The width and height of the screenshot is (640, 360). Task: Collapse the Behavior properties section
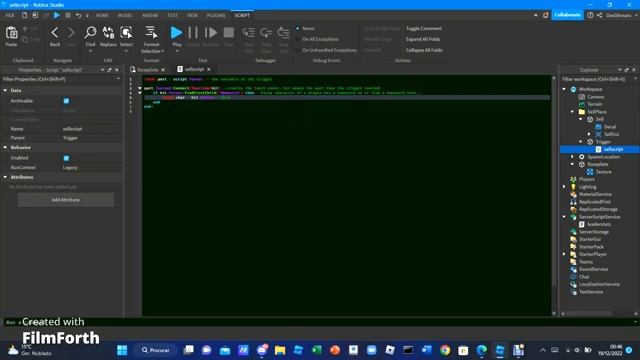[x=5, y=147]
